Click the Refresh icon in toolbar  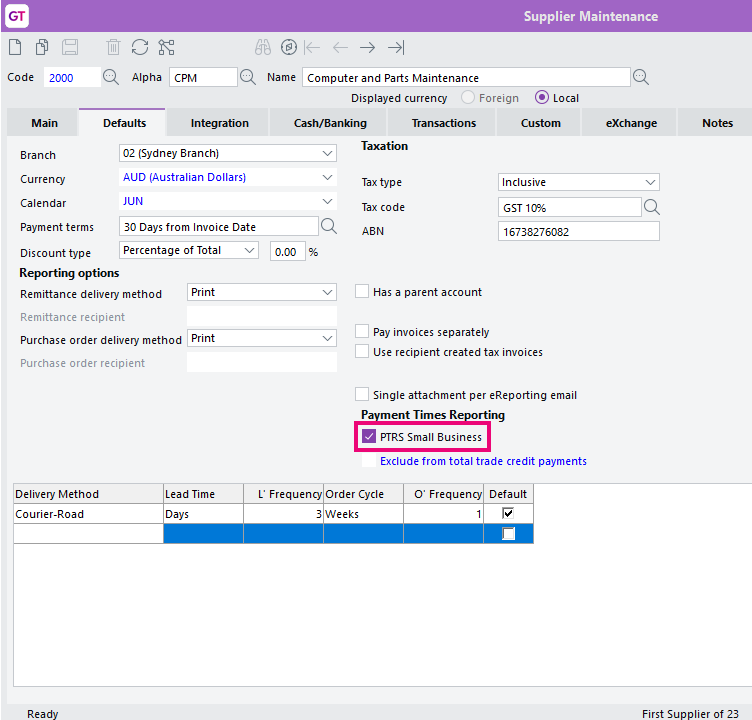point(140,47)
